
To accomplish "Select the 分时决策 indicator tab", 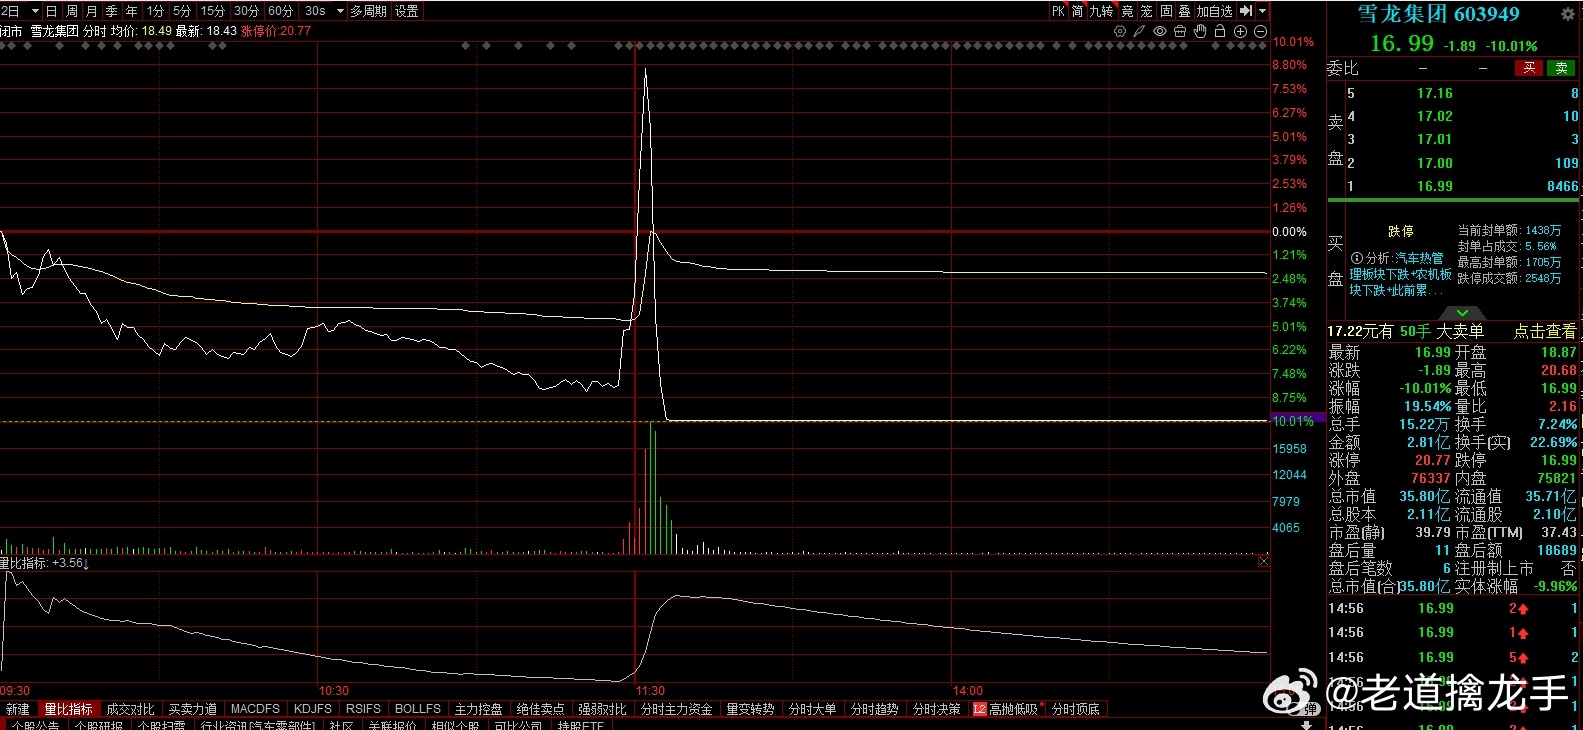I will 936,709.
